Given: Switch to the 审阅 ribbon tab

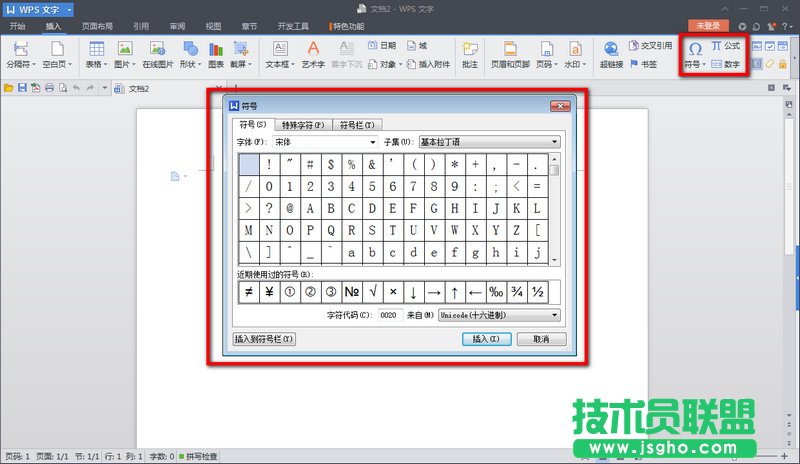Looking at the screenshot, I should tap(177, 26).
